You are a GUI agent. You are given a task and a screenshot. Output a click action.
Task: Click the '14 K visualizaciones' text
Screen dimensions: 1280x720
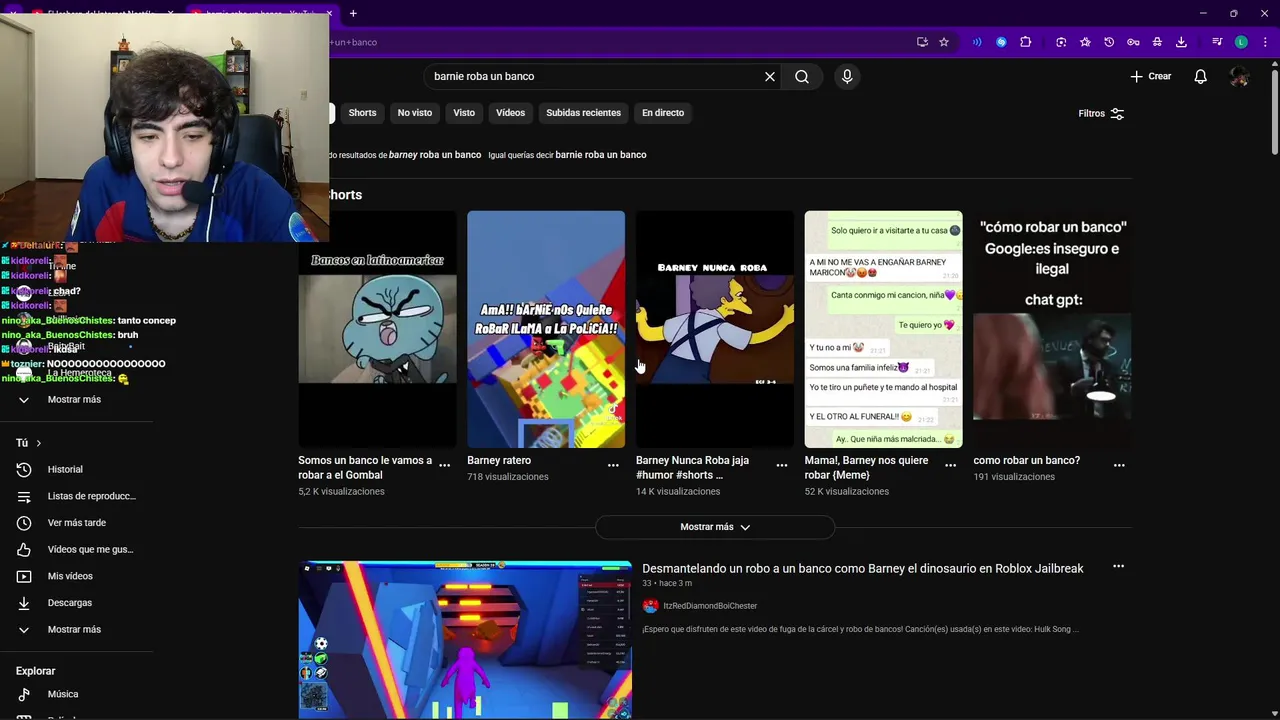[x=678, y=492]
